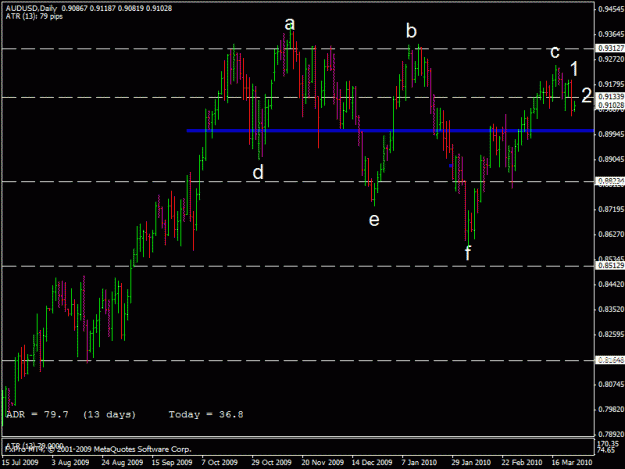625x469 pixels.
Task: Click the 0.81648 price level tag
Action: tap(611, 360)
